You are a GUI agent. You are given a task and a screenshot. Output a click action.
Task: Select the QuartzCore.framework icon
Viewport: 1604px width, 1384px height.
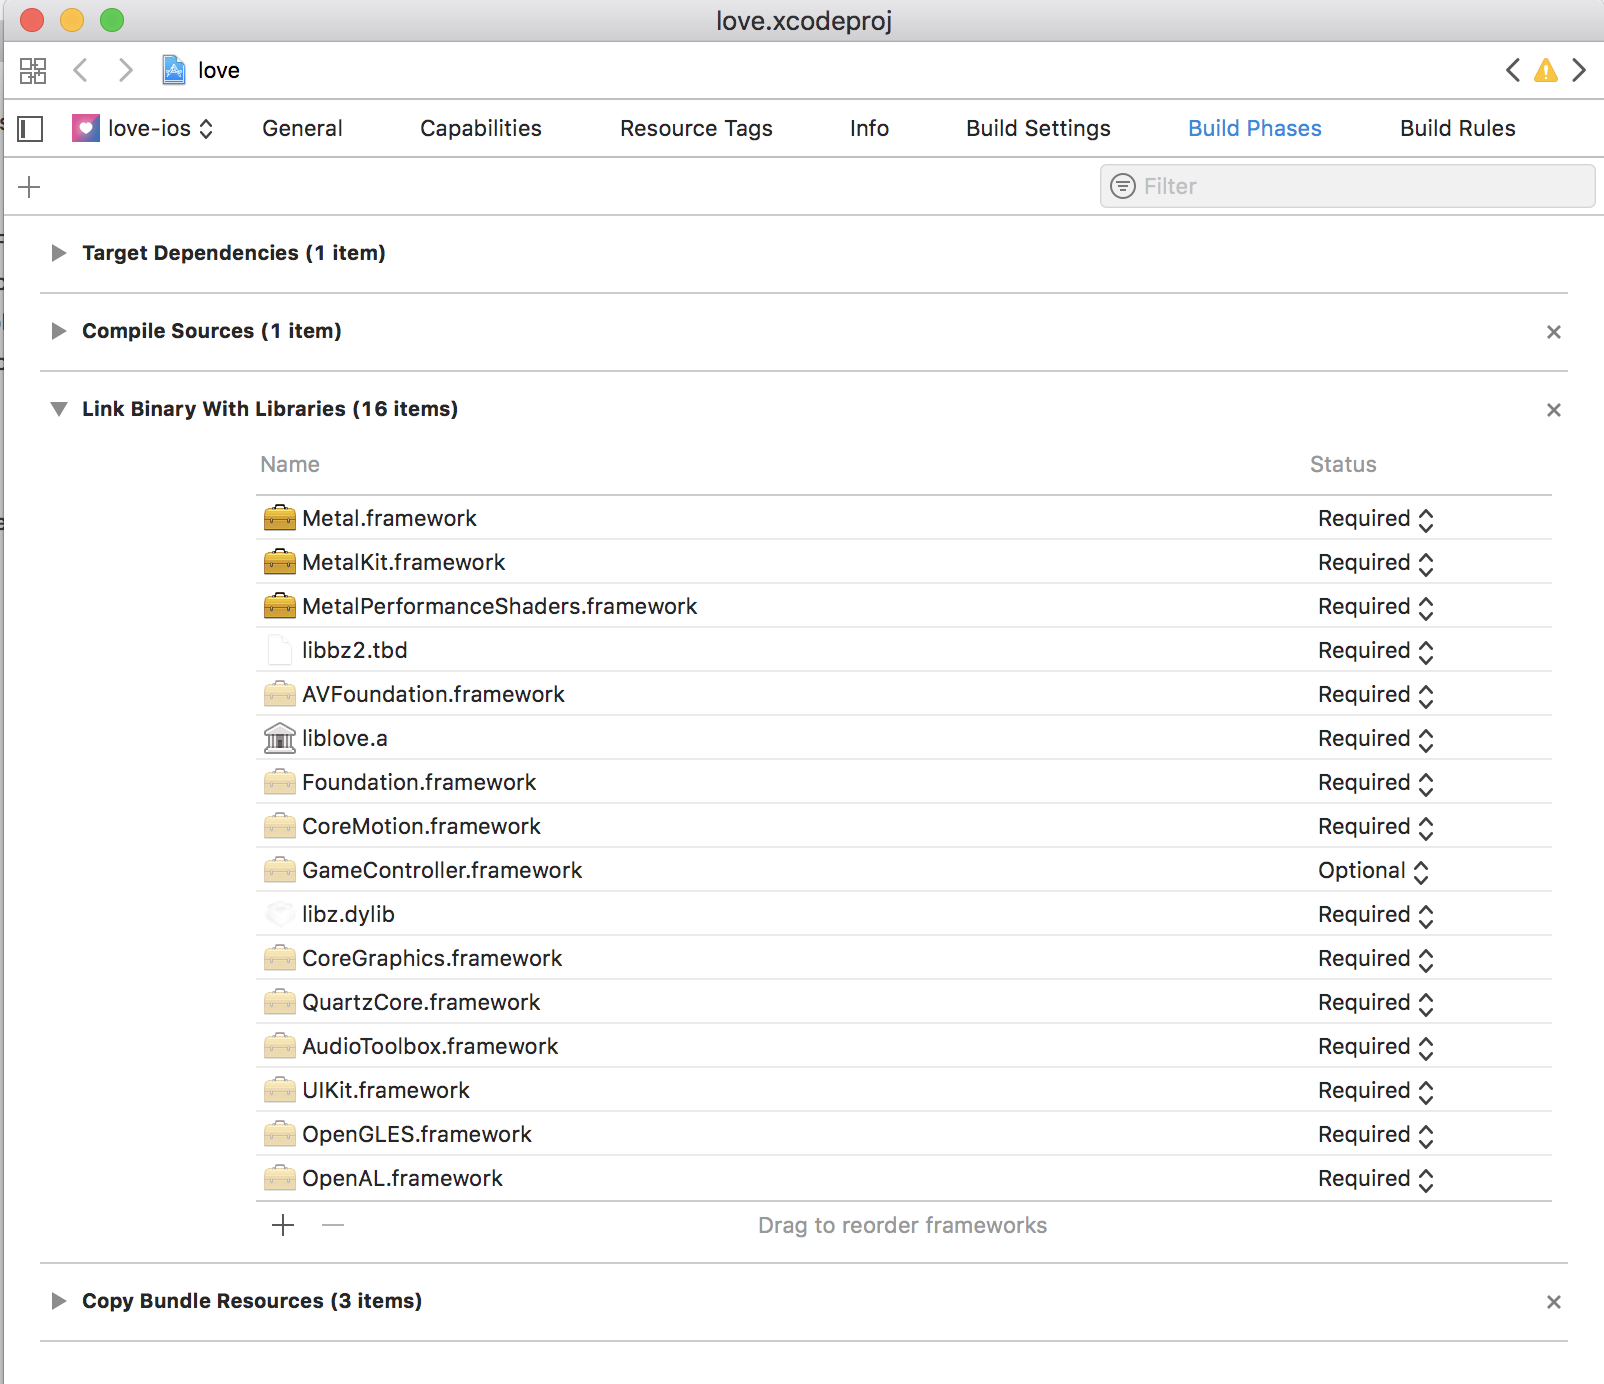(280, 1002)
